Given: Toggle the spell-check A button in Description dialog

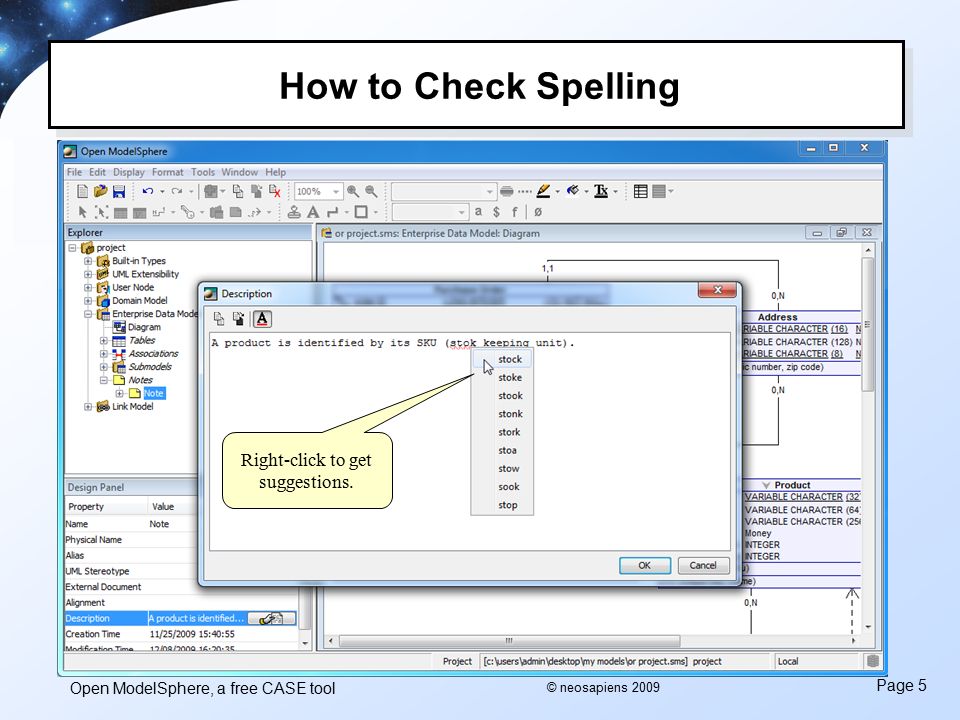Looking at the screenshot, I should pos(262,319).
